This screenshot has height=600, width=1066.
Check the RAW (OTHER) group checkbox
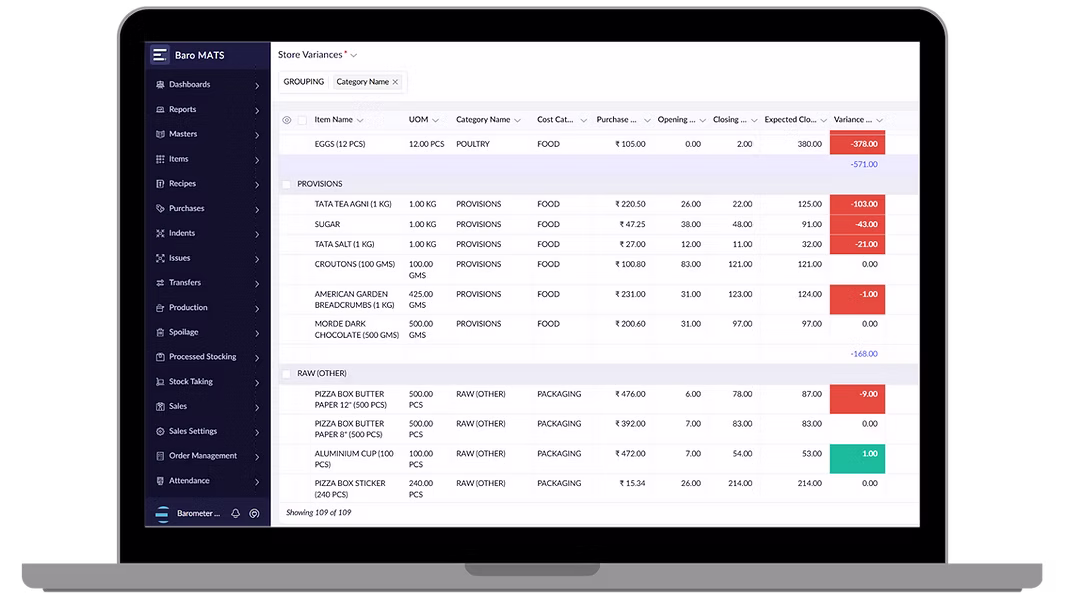click(286, 374)
